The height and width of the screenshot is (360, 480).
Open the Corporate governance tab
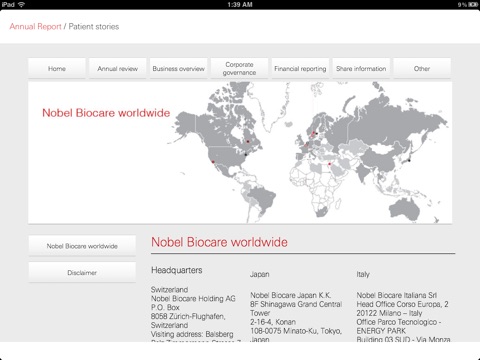239,68
